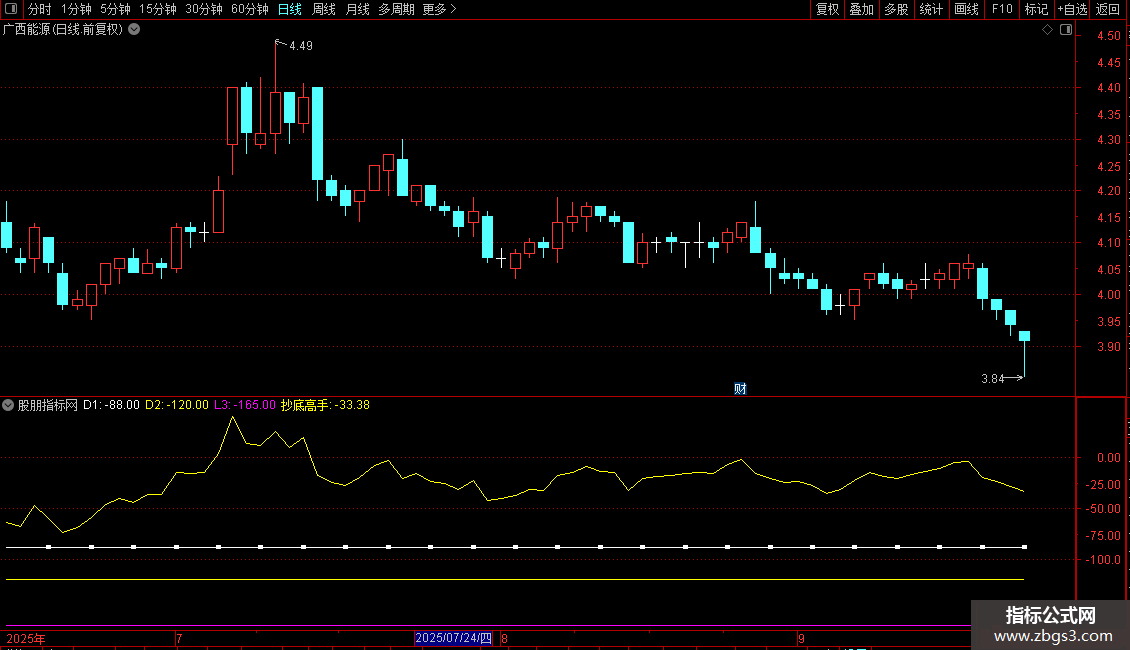1130x650 pixels.
Task: Click the 股朋指标网 indicator name
Action: 48,405
